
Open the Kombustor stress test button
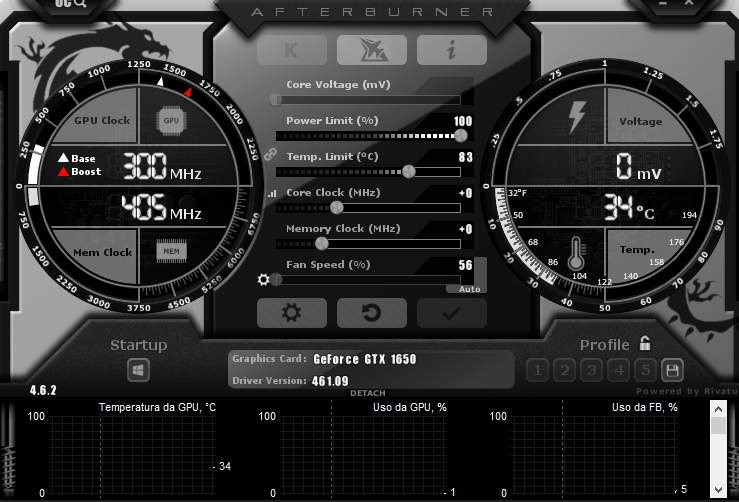[292, 49]
